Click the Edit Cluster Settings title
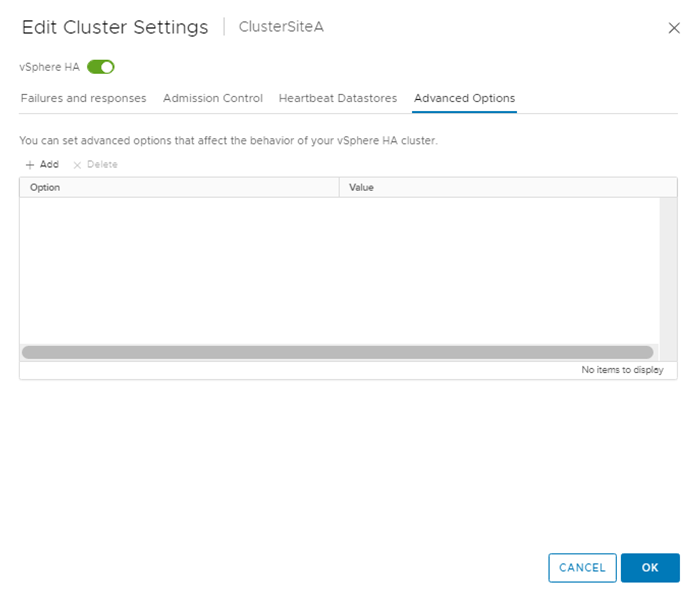This screenshot has width=697, height=599. (115, 27)
